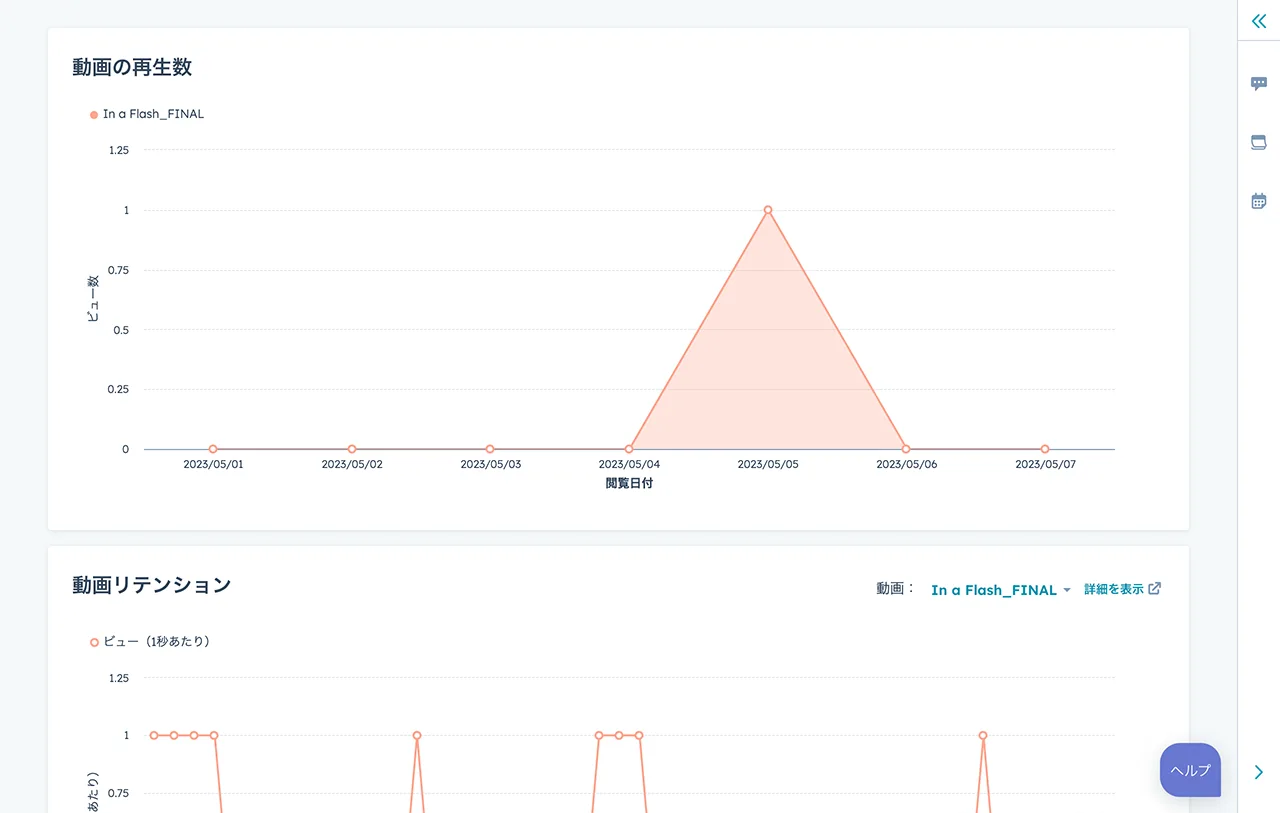Click the 動画の再生数 heading
Image resolution: width=1280 pixels, height=813 pixels.
point(132,67)
